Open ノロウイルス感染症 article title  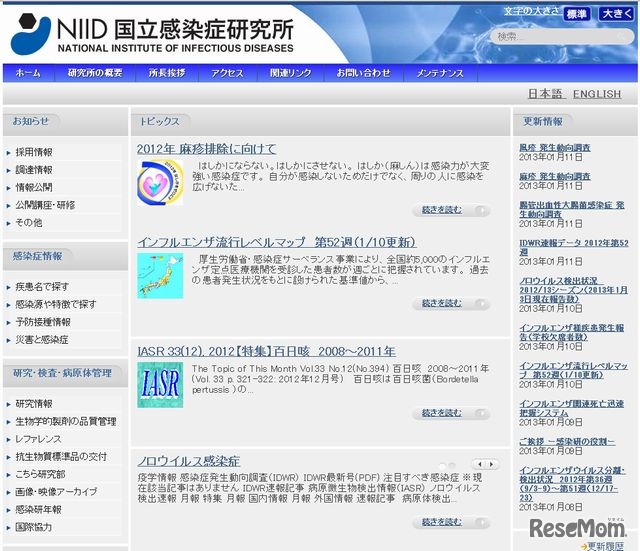coord(189,461)
